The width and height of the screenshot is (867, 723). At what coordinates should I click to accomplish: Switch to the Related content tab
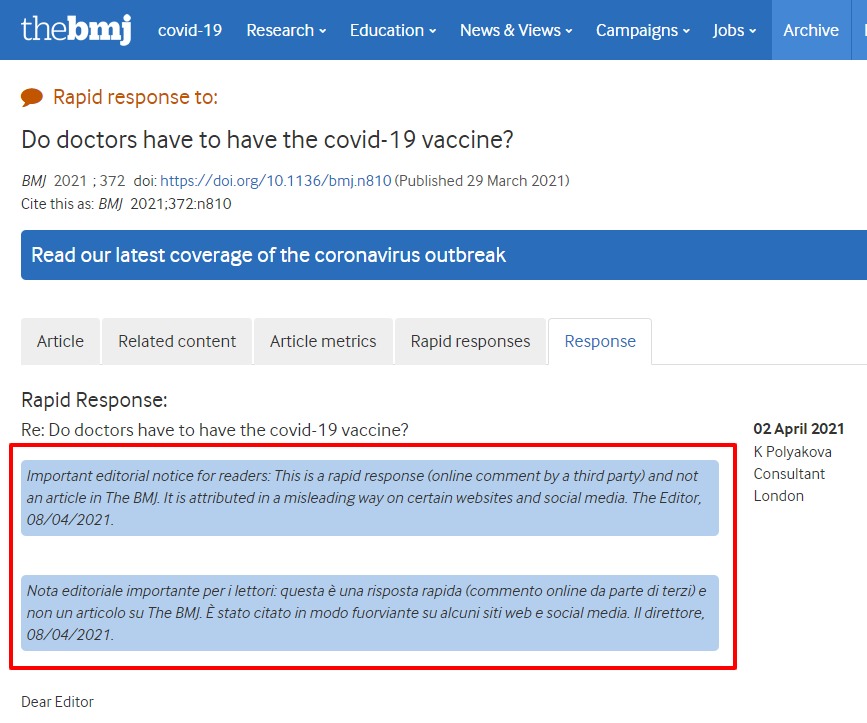pyautogui.click(x=177, y=342)
